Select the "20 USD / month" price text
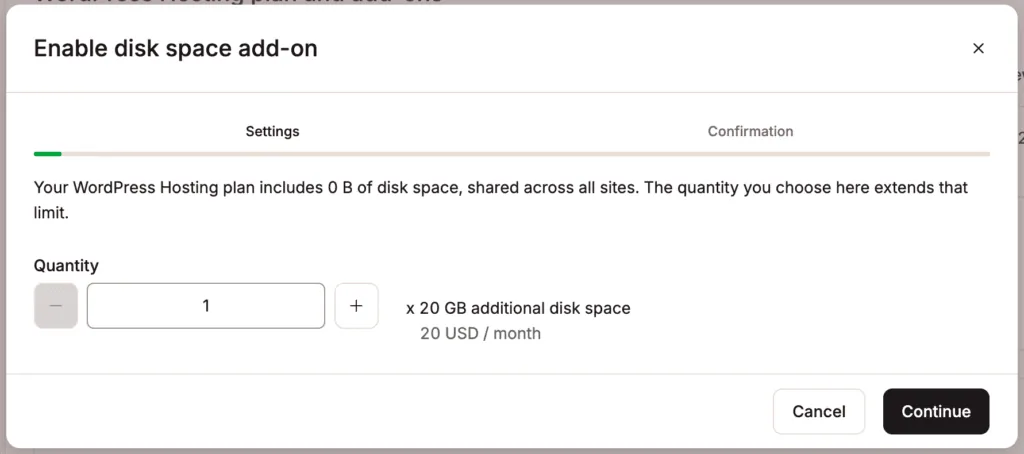Screen dimensions: 1024x454 (480, 333)
